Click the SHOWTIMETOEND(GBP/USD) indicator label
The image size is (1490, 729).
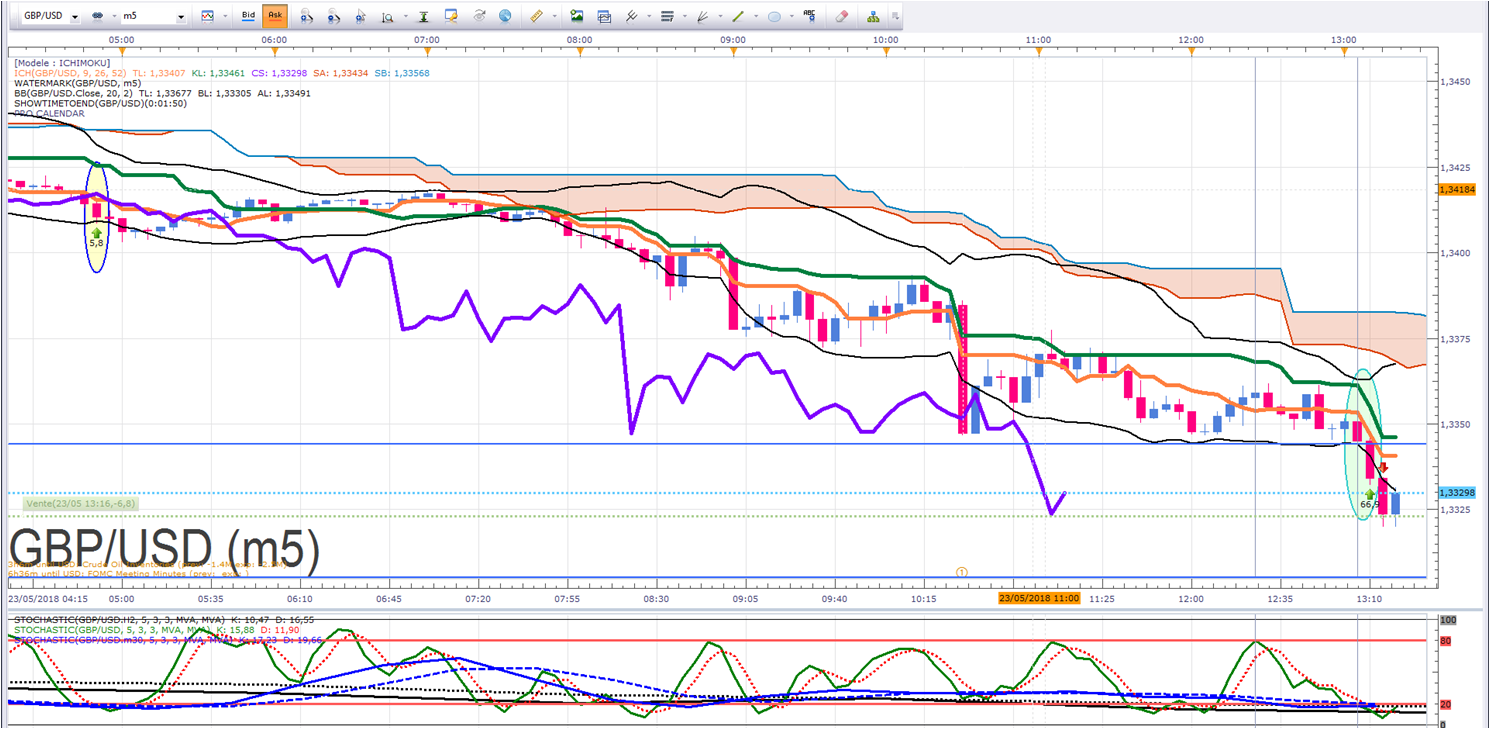[101, 103]
